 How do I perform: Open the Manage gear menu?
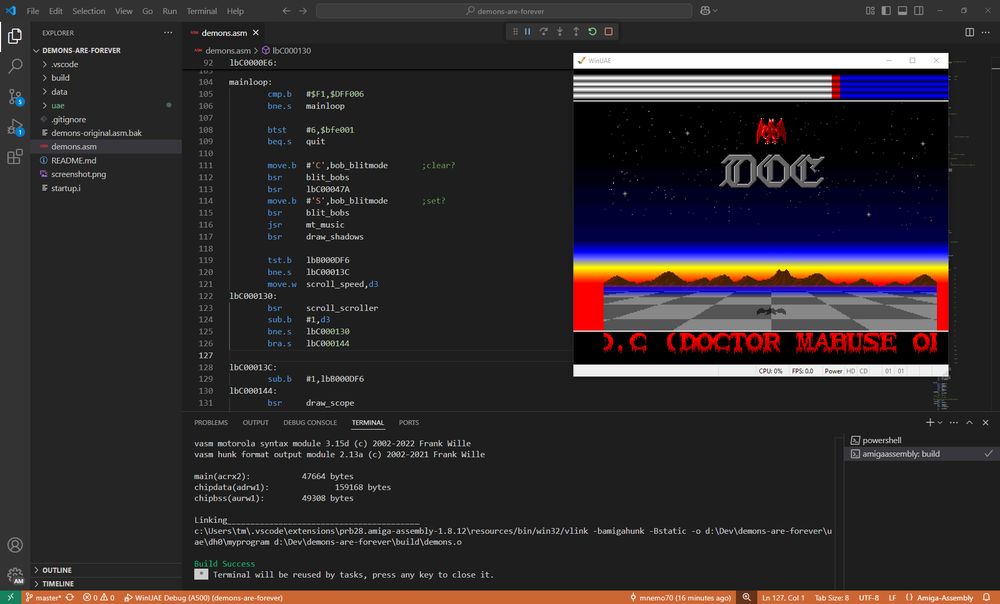click(x=15, y=575)
